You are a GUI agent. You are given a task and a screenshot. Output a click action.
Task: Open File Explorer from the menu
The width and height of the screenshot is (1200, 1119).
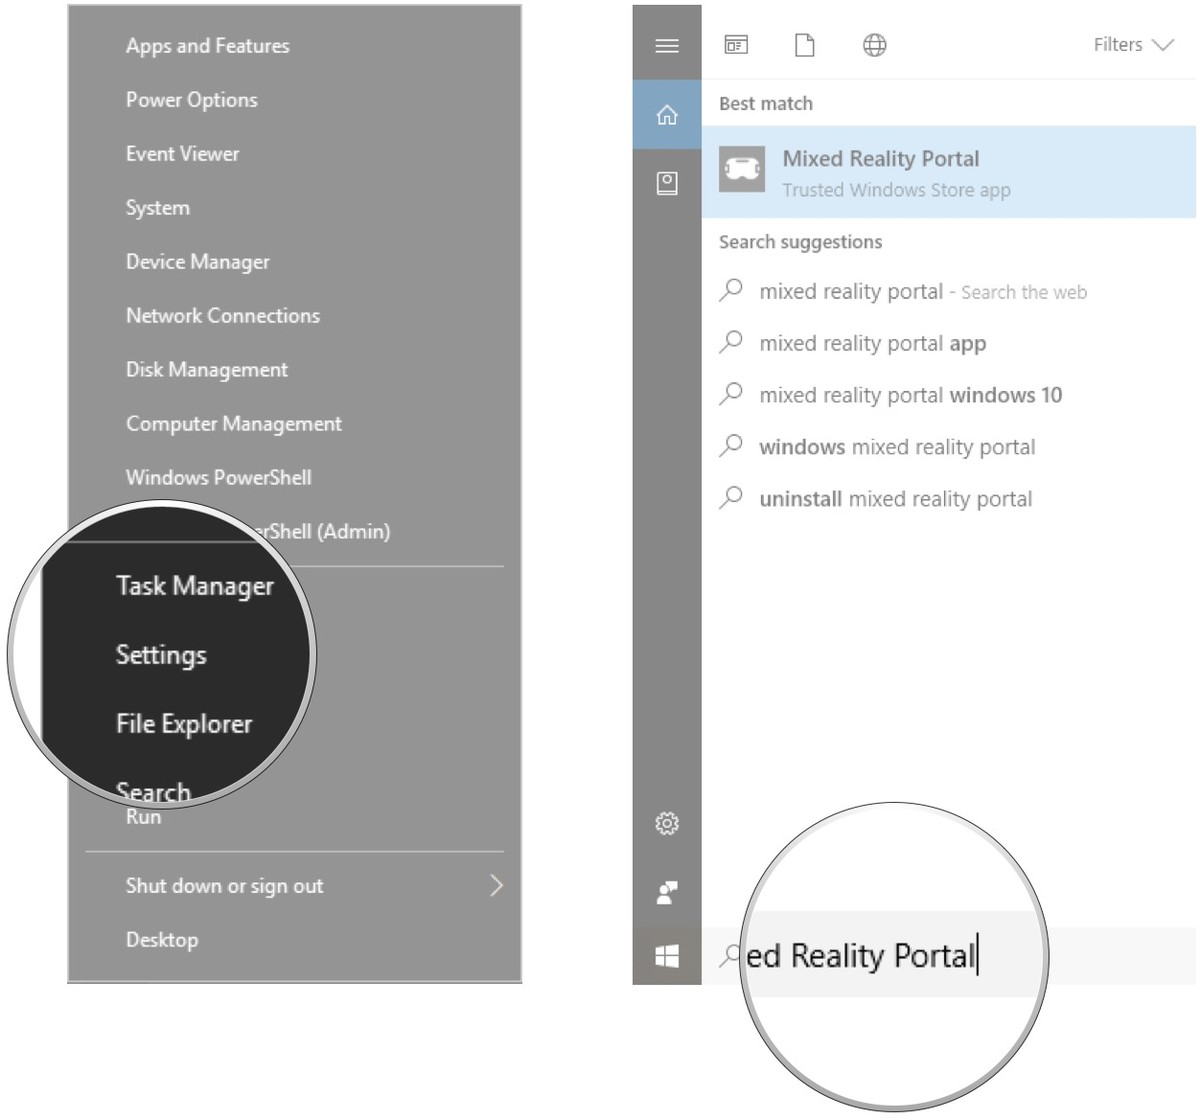pyautogui.click(x=184, y=724)
